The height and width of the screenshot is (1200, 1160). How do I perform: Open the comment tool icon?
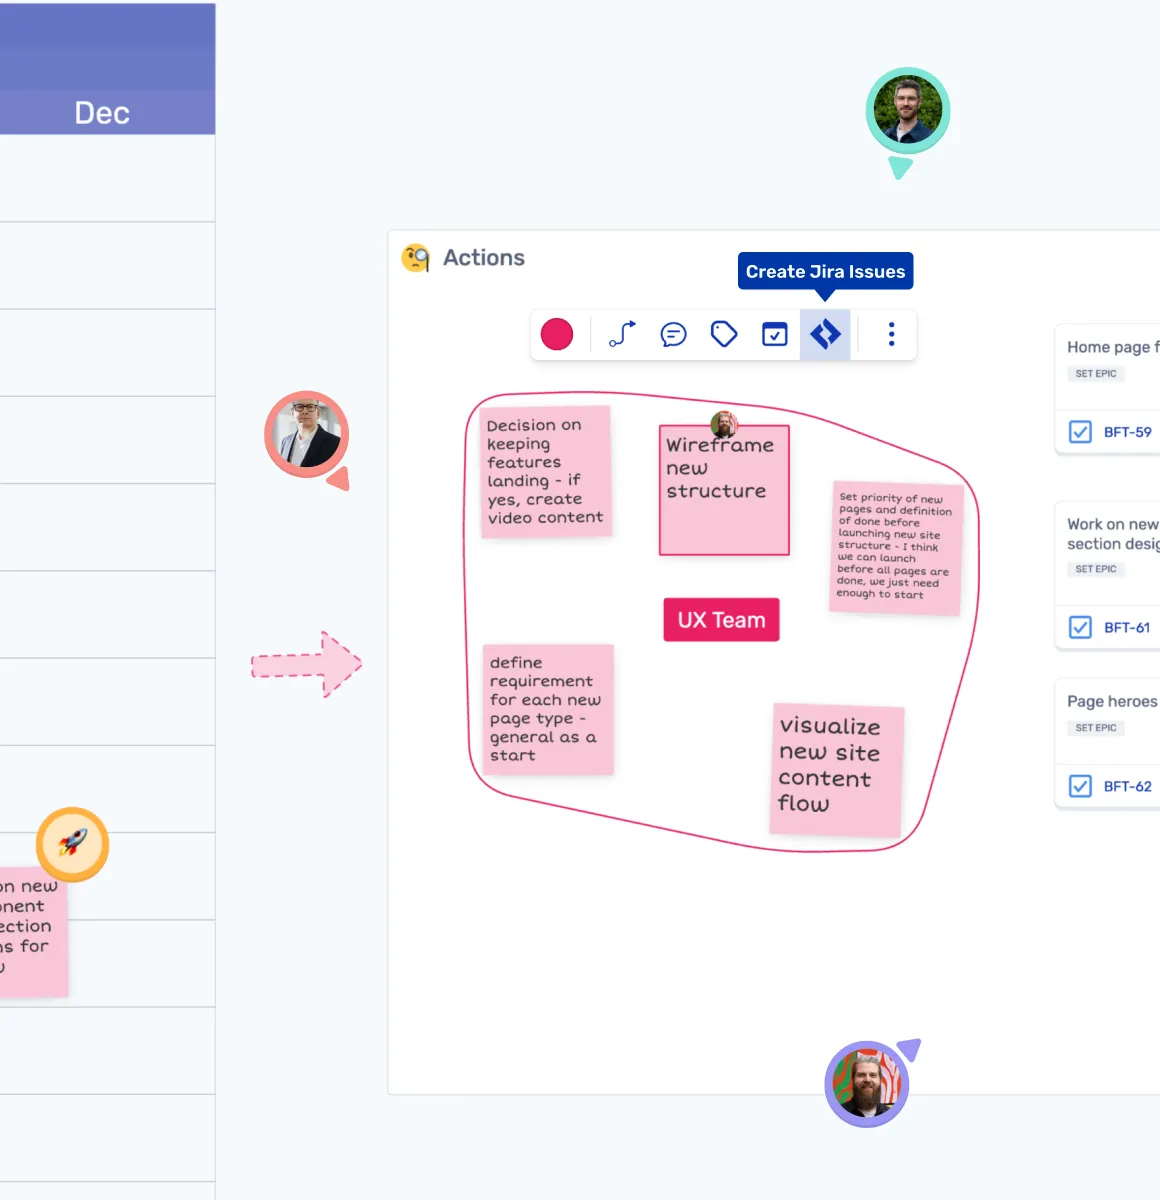pyautogui.click(x=673, y=334)
